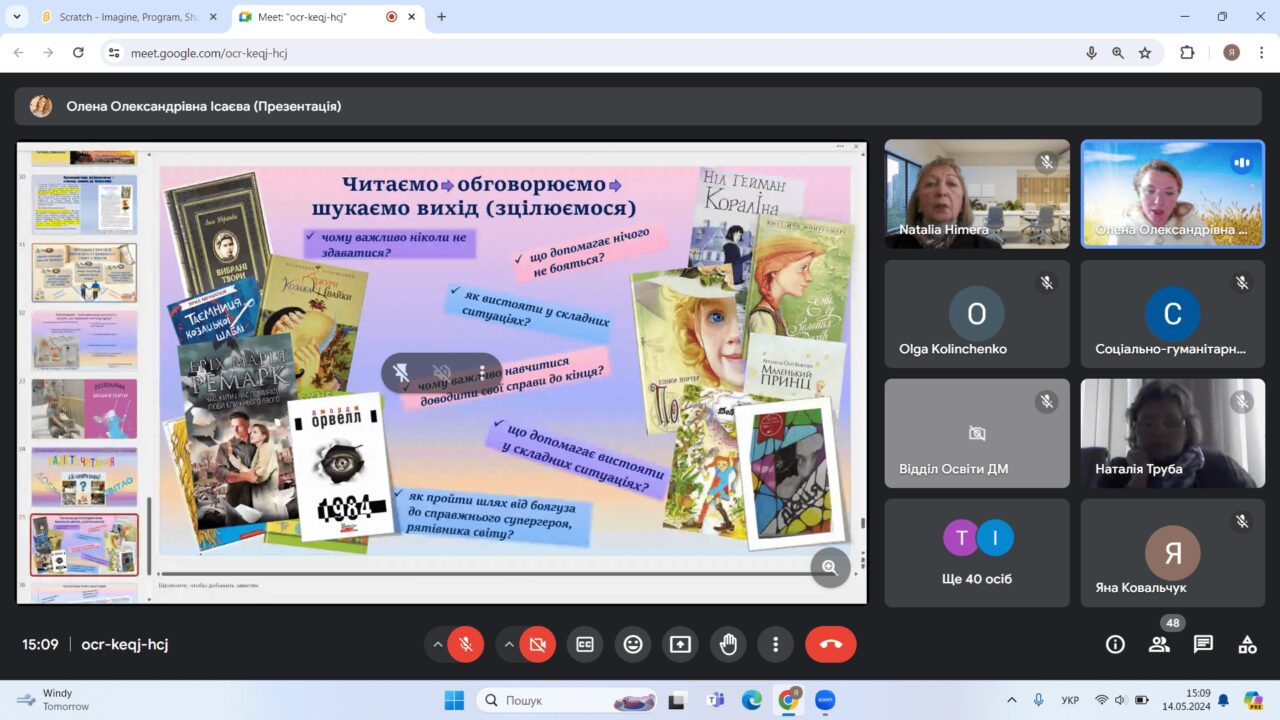Select Соціально-гуманітарн... participant tile

click(x=1173, y=314)
